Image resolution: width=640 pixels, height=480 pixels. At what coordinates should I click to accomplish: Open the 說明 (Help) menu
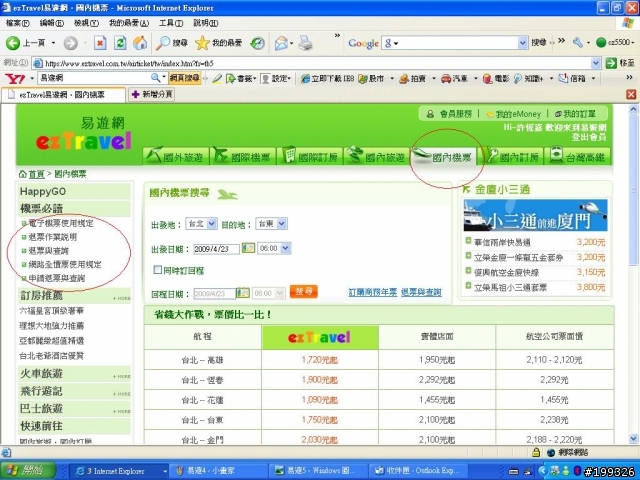tap(205, 23)
